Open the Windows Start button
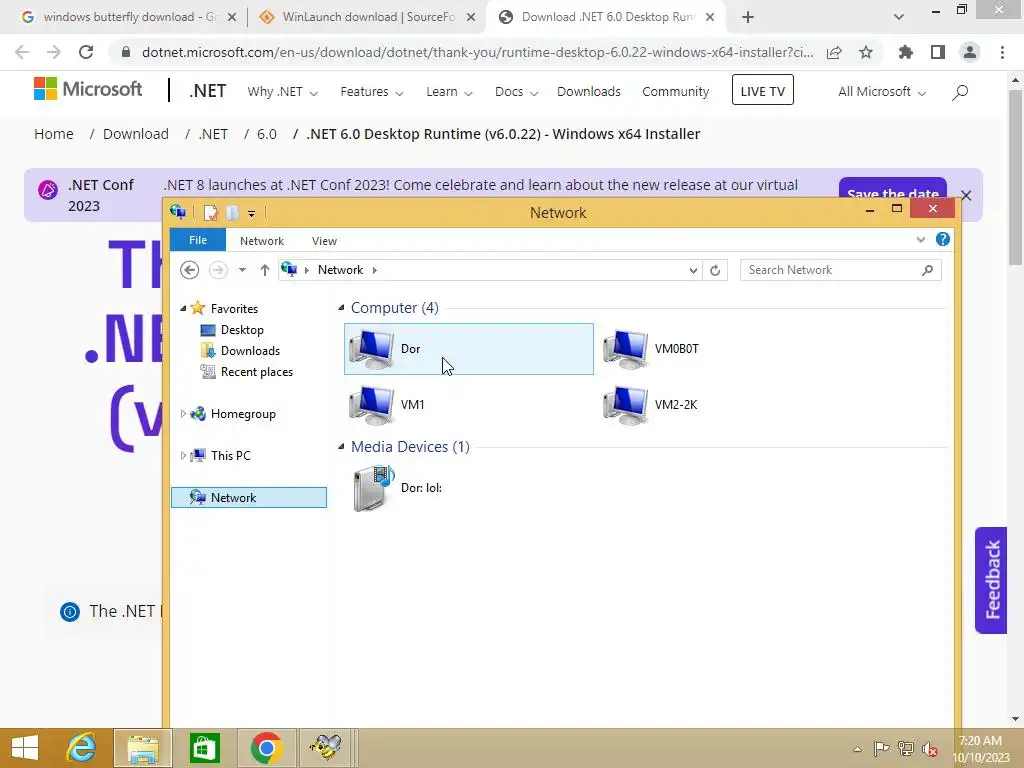 25,748
